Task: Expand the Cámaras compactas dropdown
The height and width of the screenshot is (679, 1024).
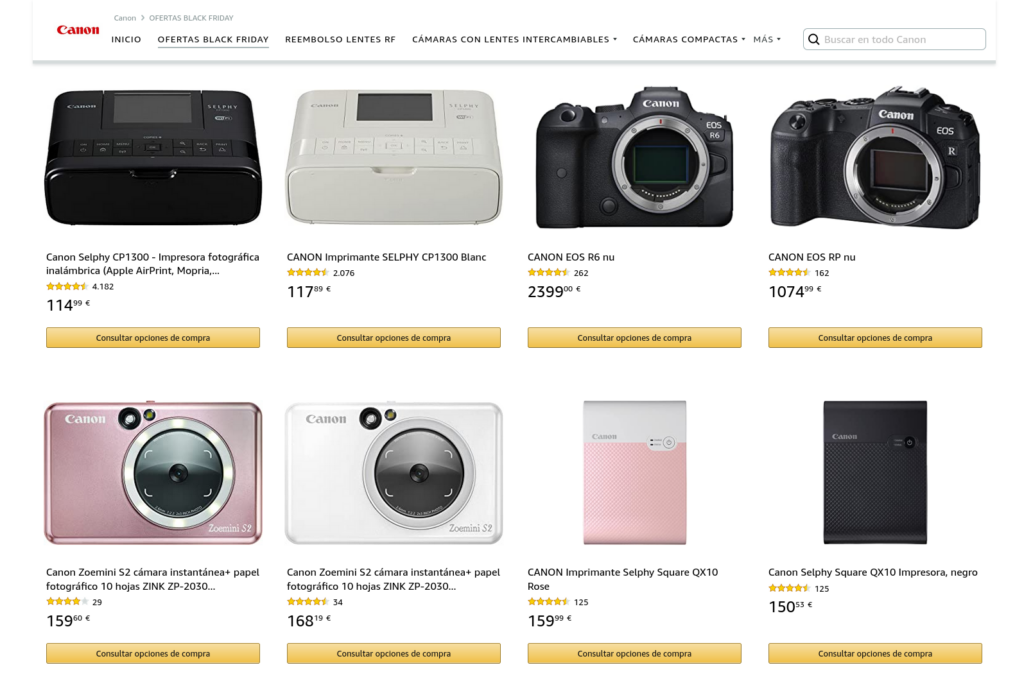Action: pyautogui.click(x=688, y=40)
